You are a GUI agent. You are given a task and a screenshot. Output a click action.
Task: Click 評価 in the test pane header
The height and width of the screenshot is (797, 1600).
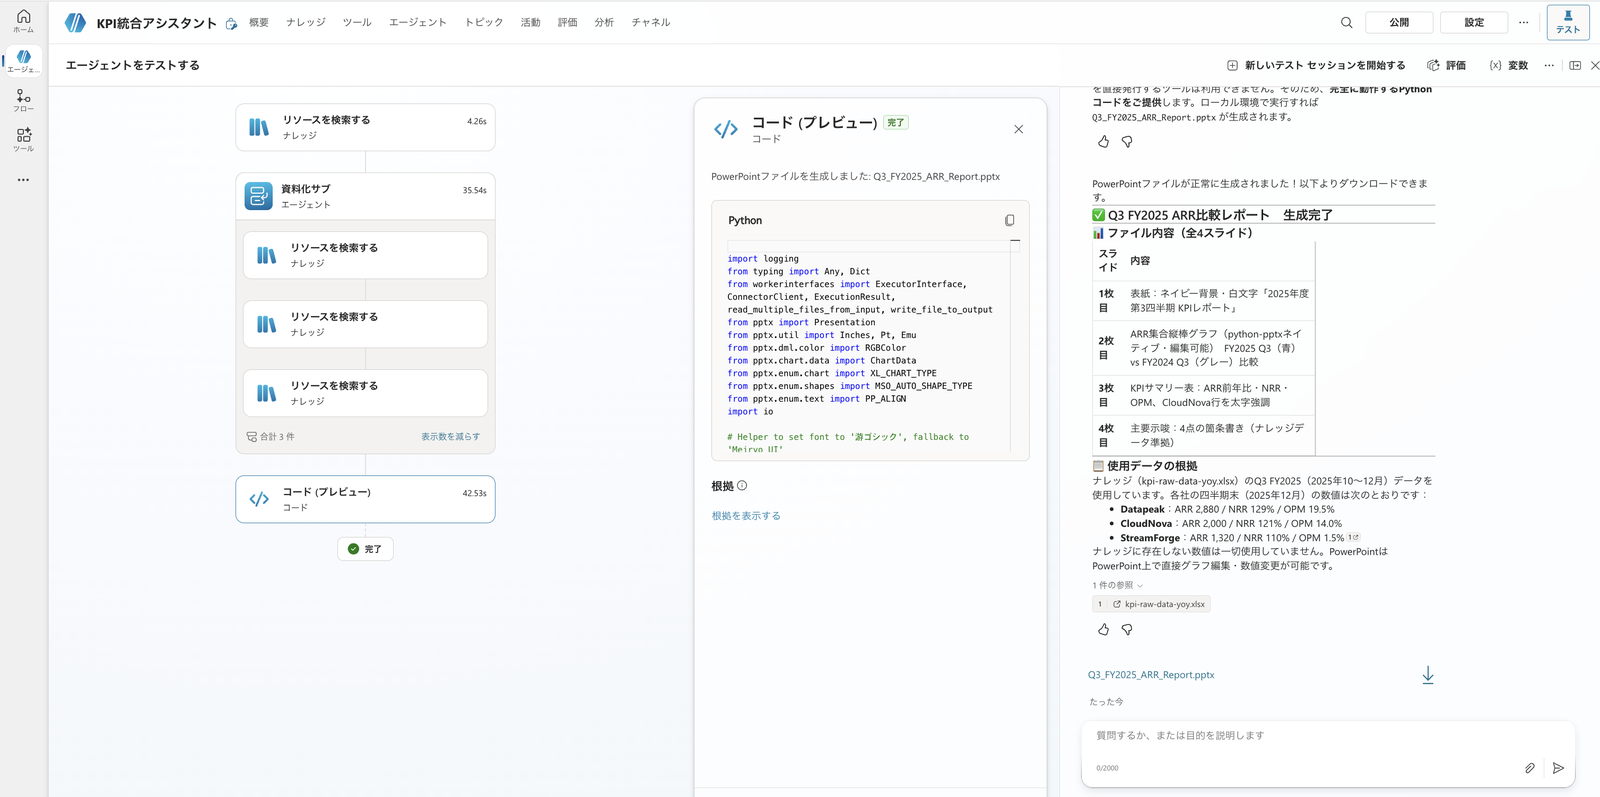pyautogui.click(x=1446, y=65)
